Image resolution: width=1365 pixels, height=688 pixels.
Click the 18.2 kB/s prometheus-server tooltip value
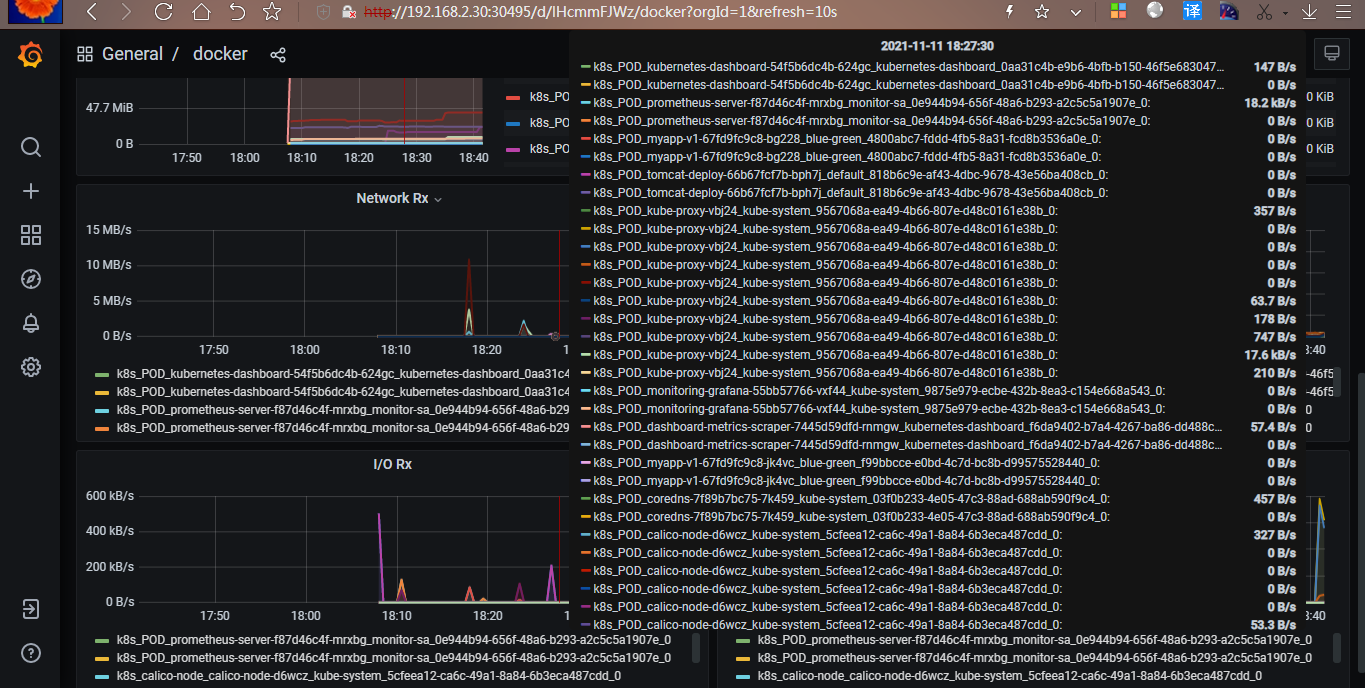point(1270,103)
